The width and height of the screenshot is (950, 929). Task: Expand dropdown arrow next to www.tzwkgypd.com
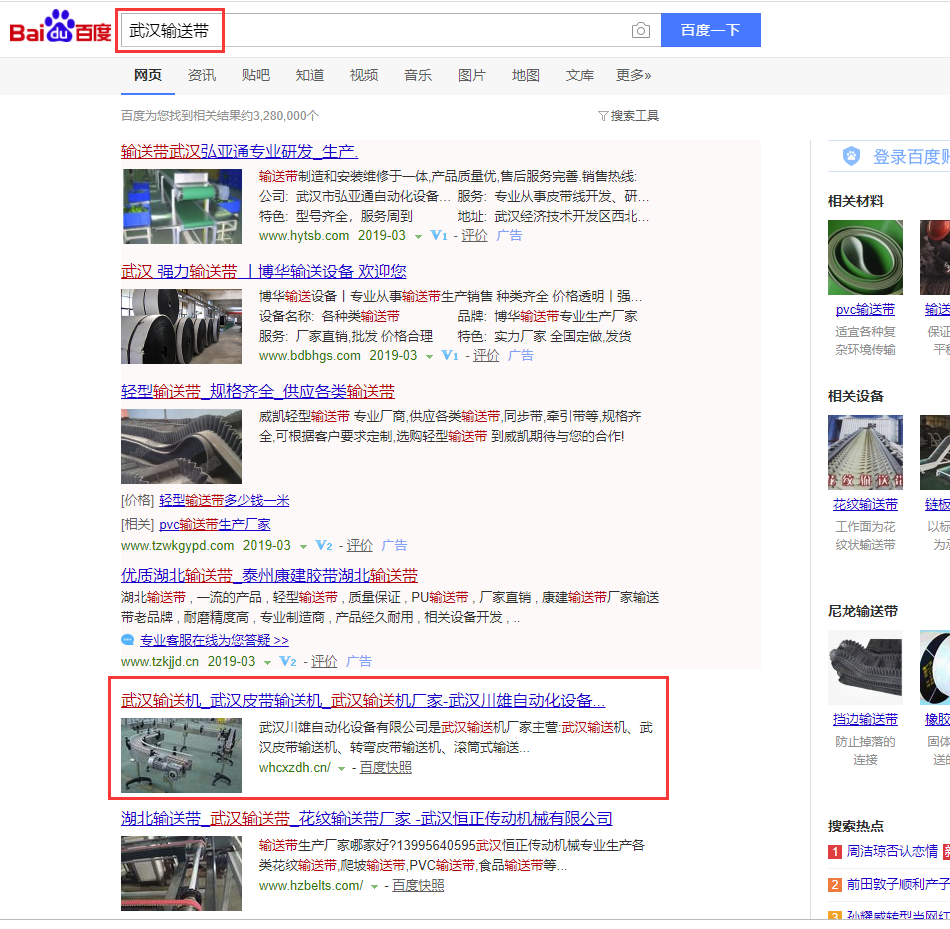304,547
